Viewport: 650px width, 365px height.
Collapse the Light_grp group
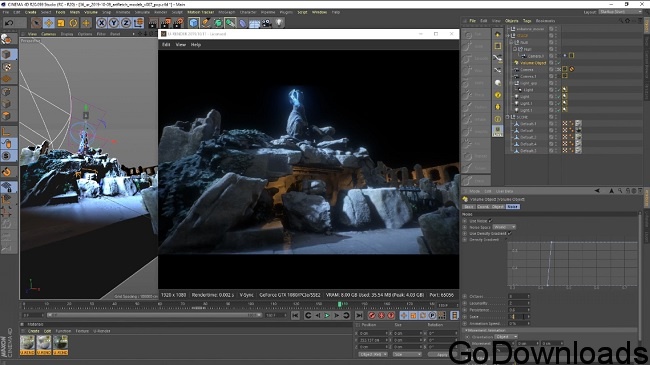click(x=511, y=83)
